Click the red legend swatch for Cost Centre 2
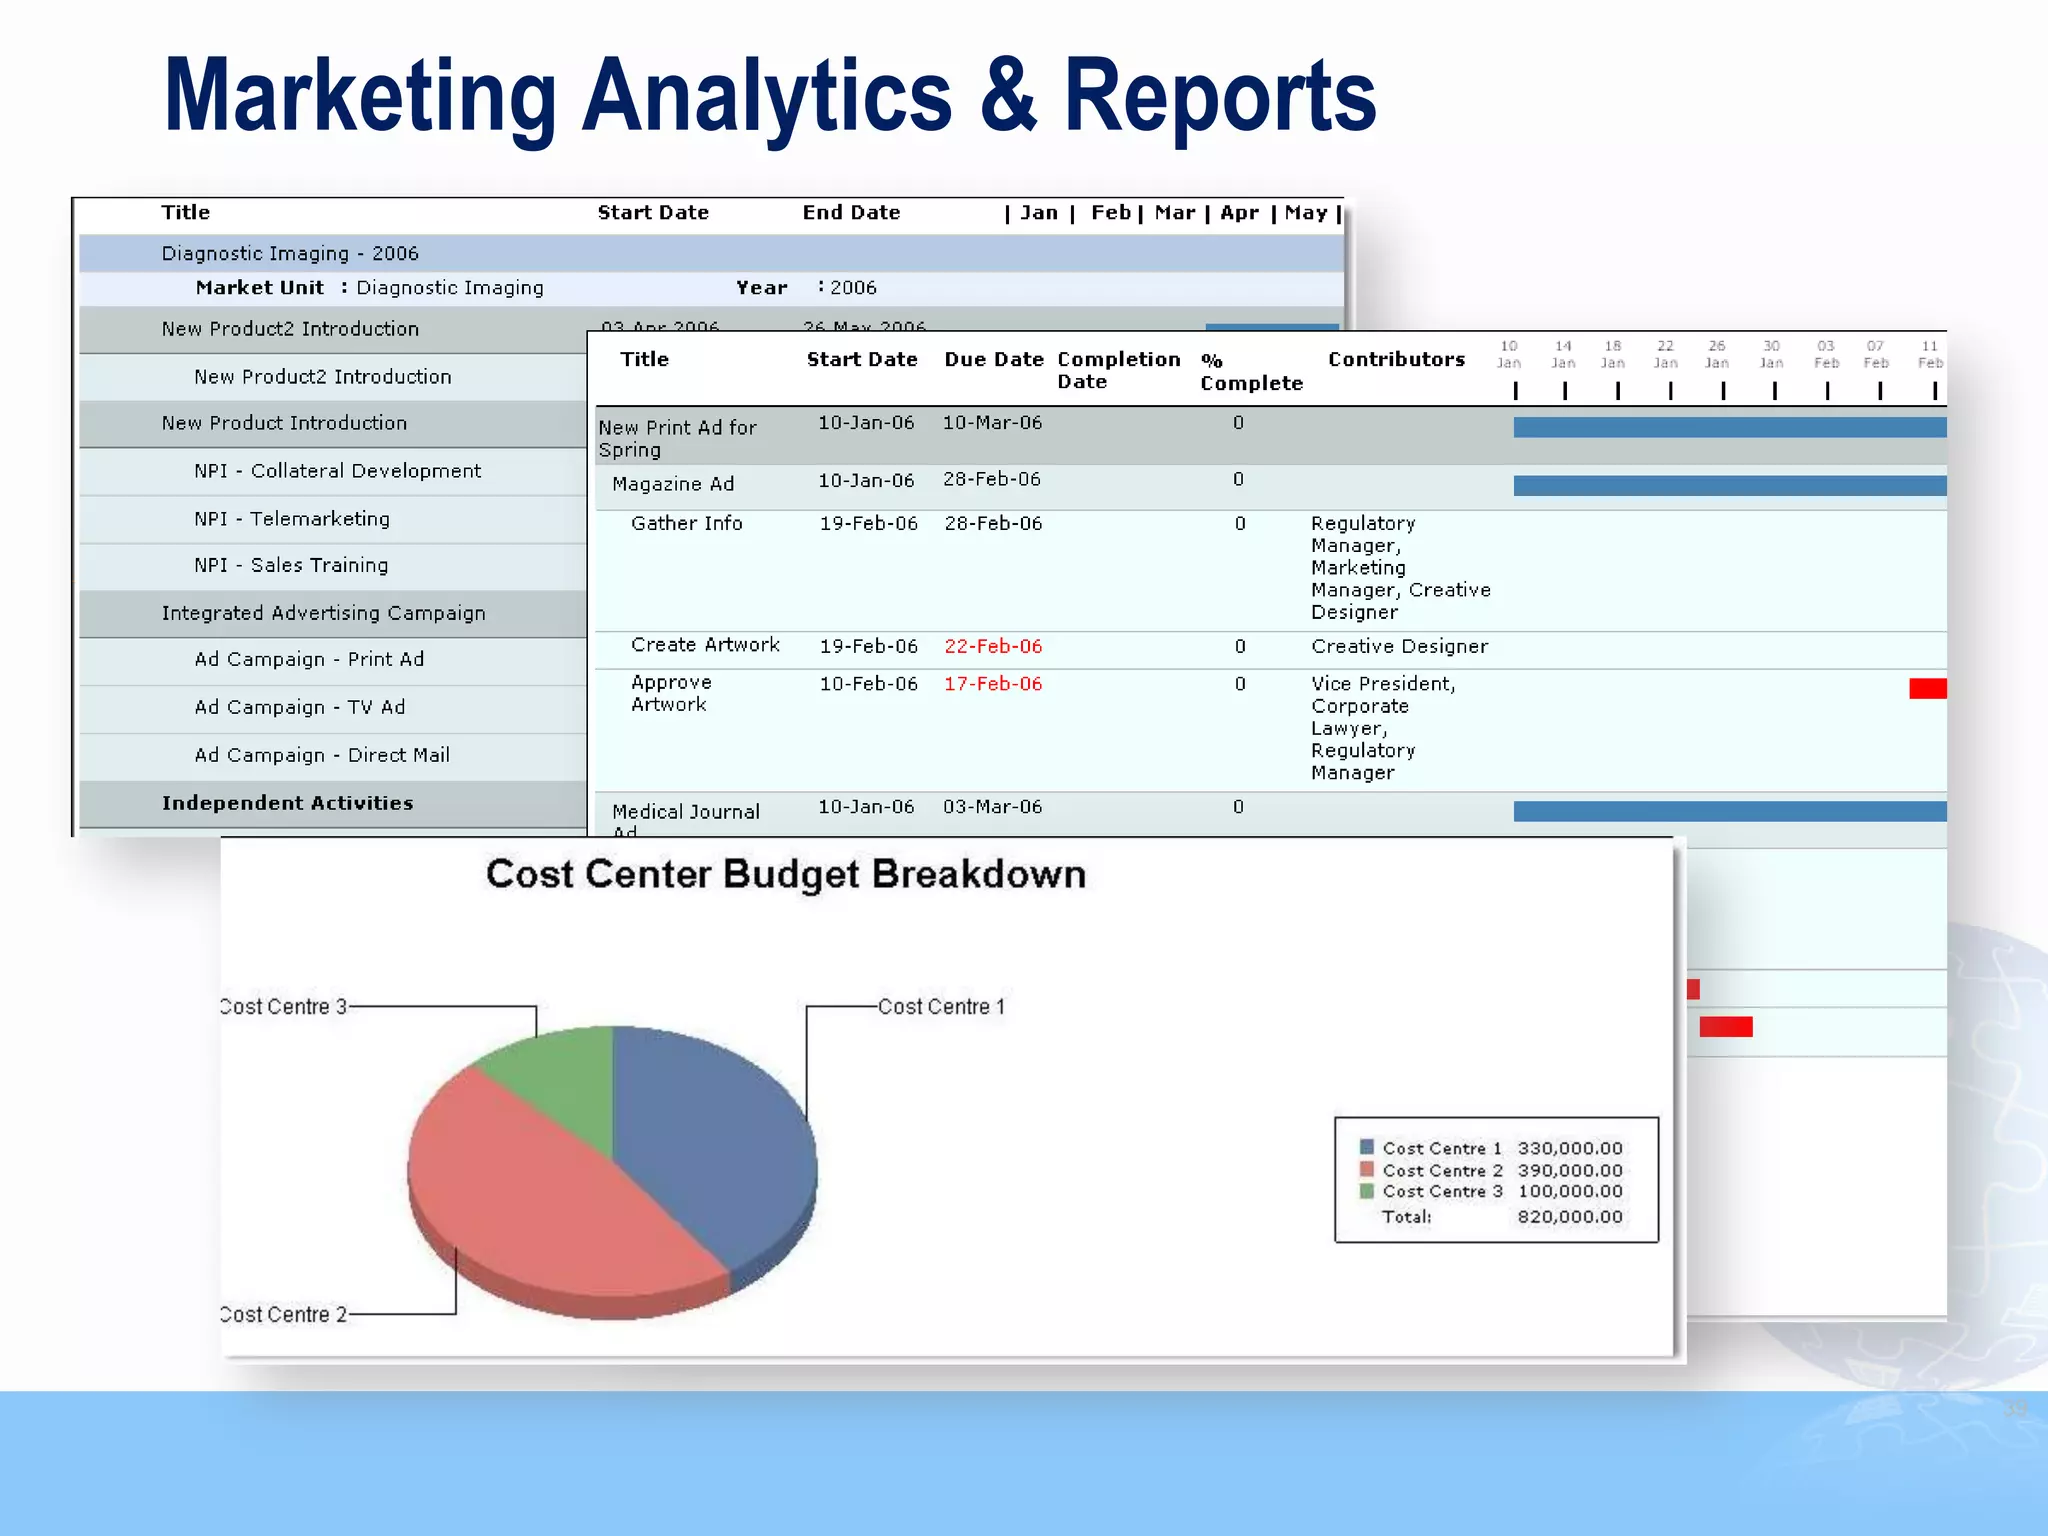This screenshot has width=2048, height=1536. pyautogui.click(x=1367, y=1169)
